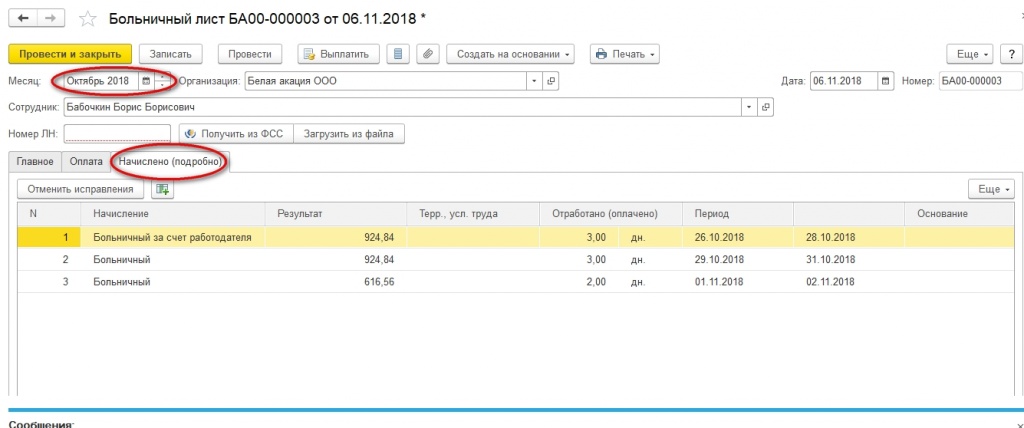Open the top Еще menu
1024x428 pixels.
(x=970, y=54)
